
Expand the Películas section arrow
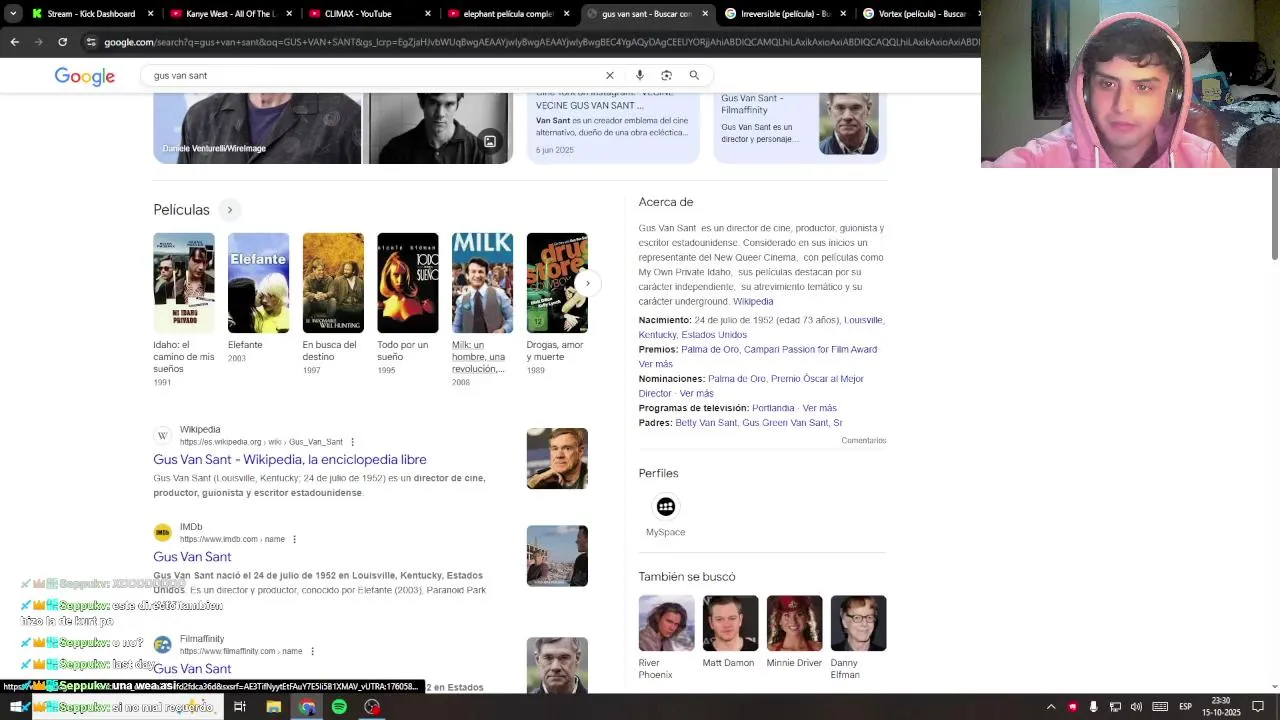(x=229, y=210)
